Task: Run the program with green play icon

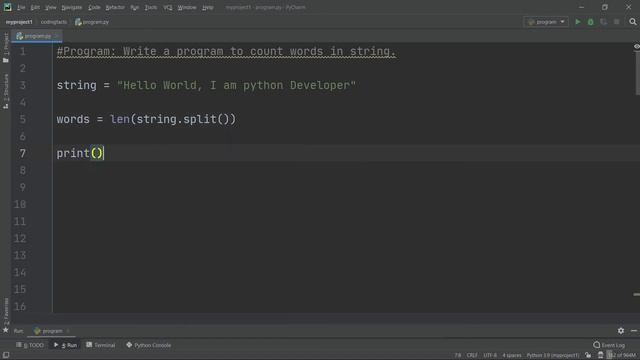Action: (578, 22)
